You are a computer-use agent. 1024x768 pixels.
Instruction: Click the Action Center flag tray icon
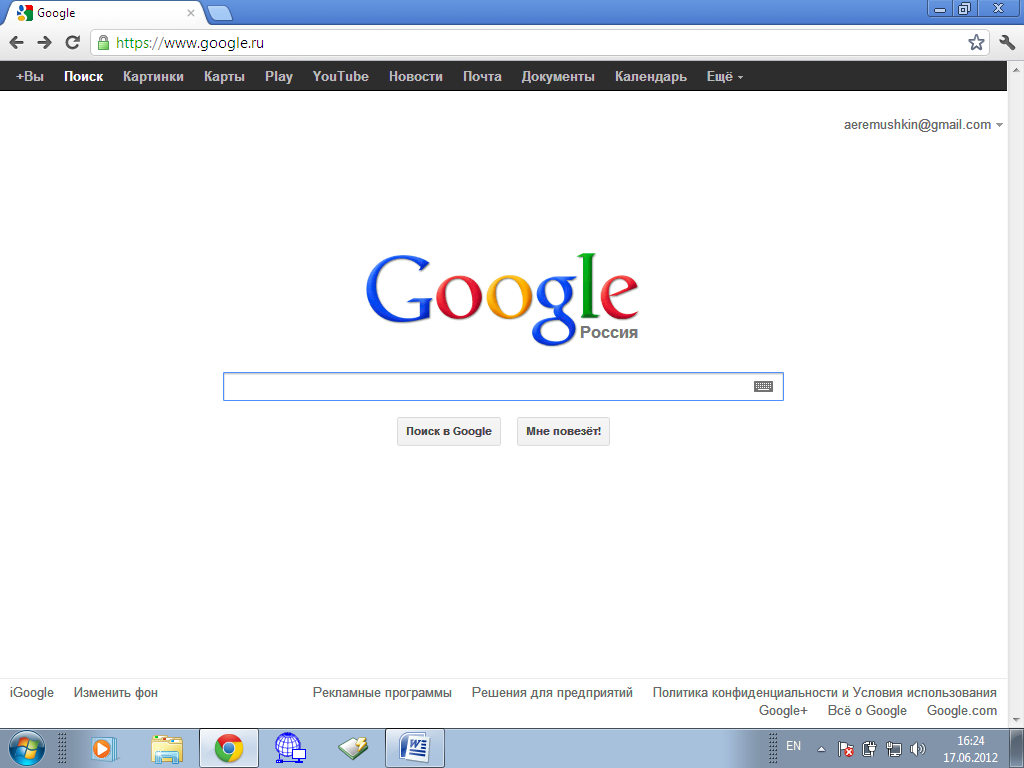pyautogui.click(x=845, y=749)
